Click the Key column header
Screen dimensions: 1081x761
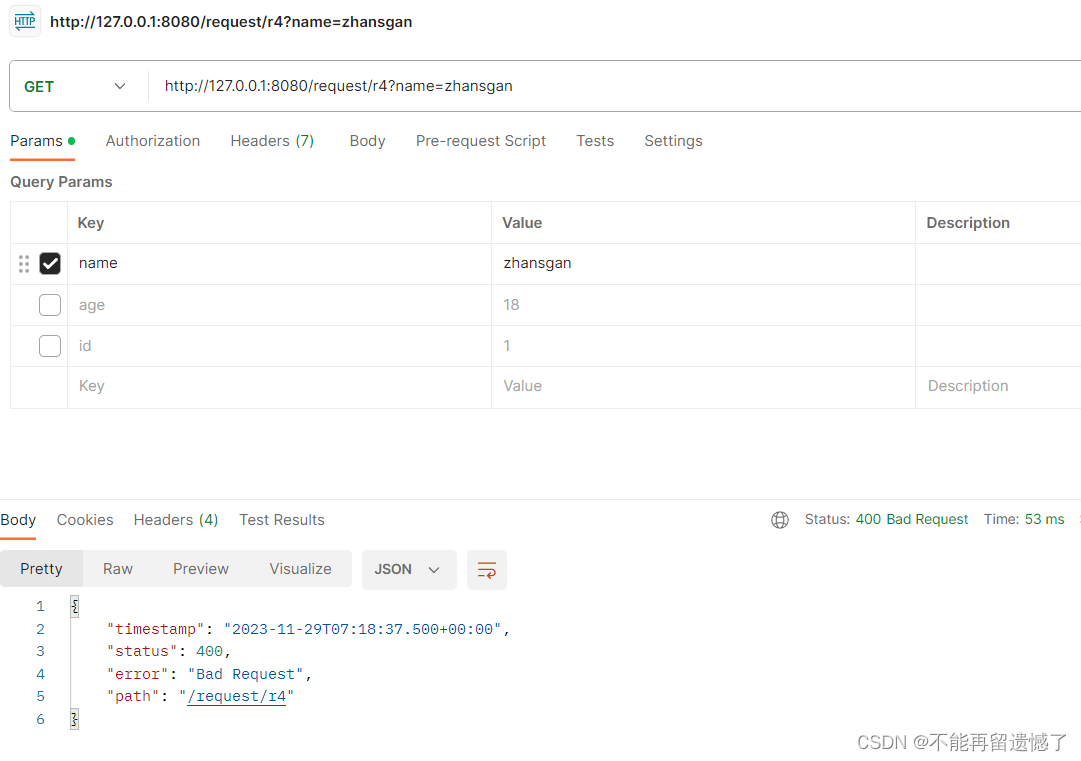pos(91,223)
